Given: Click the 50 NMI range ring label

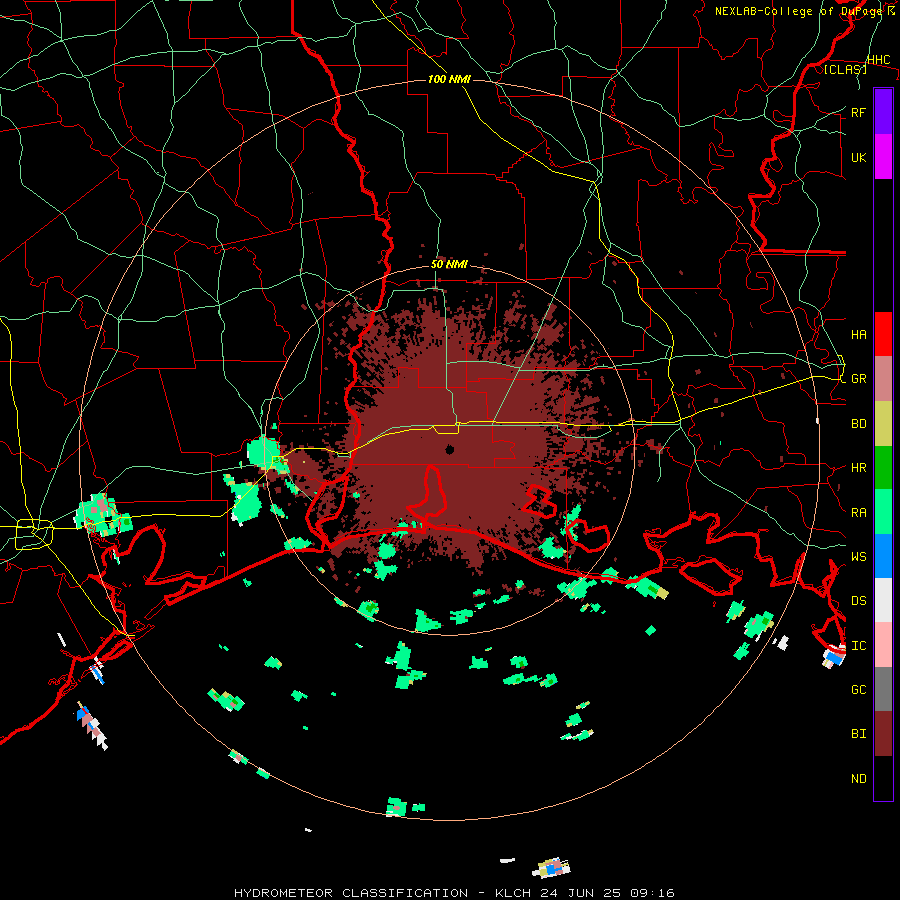Looking at the screenshot, I should [x=449, y=265].
